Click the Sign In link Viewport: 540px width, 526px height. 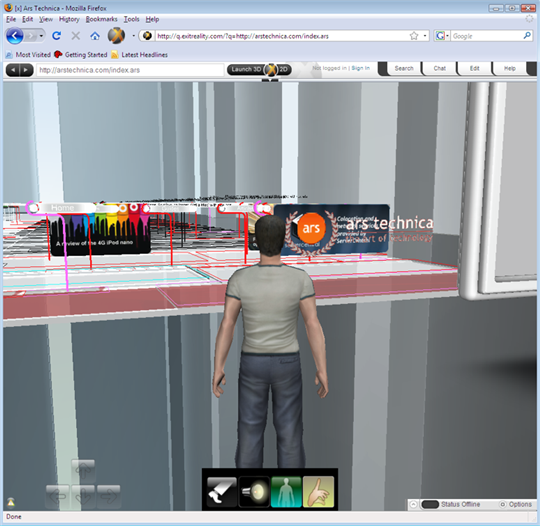coord(361,68)
